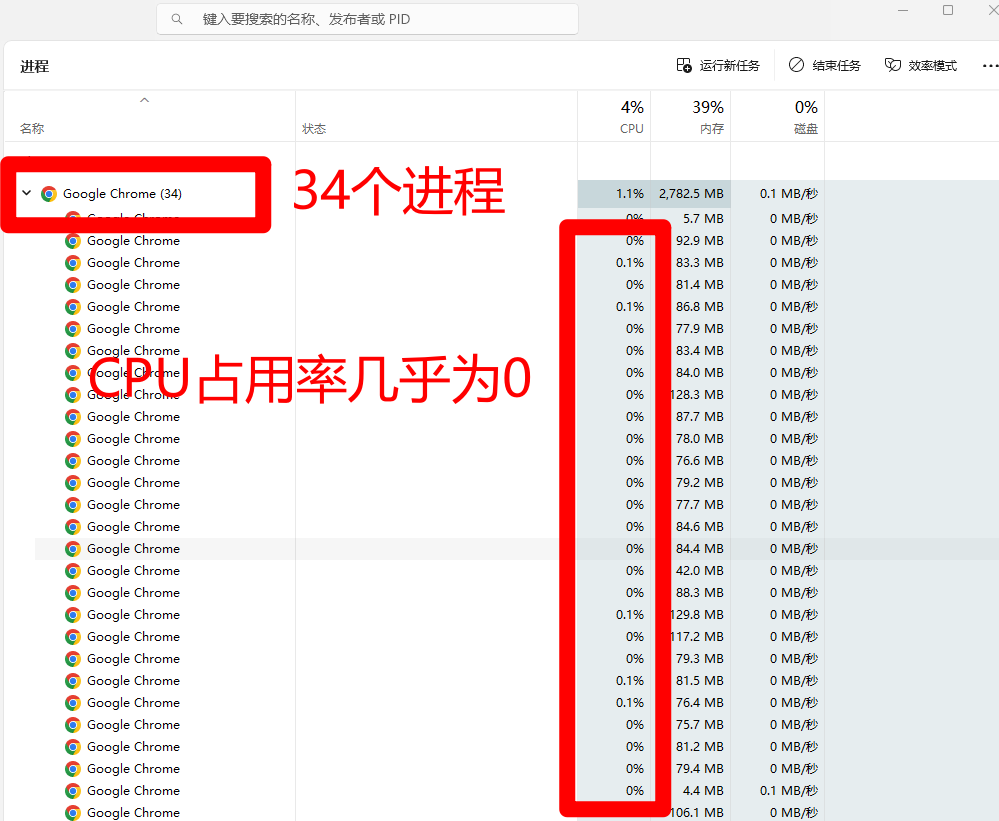This screenshot has width=999, height=821.
Task: Focus the name, publisher or PID search field
Action: [368, 19]
